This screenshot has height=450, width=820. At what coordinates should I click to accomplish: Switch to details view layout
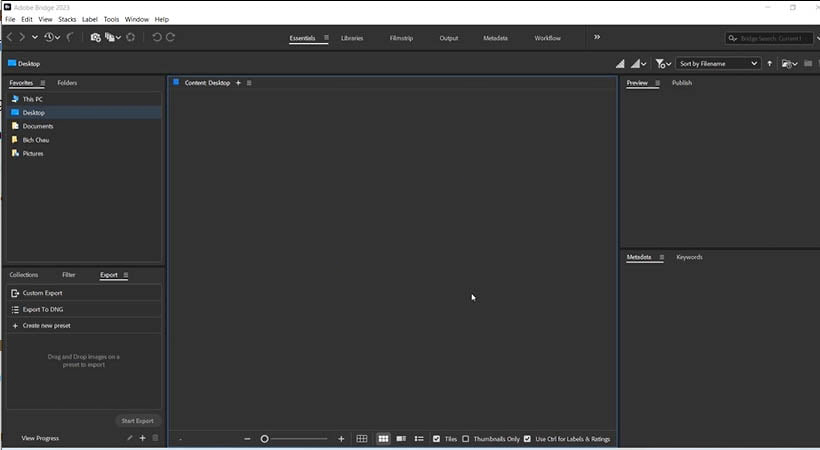tap(401, 439)
